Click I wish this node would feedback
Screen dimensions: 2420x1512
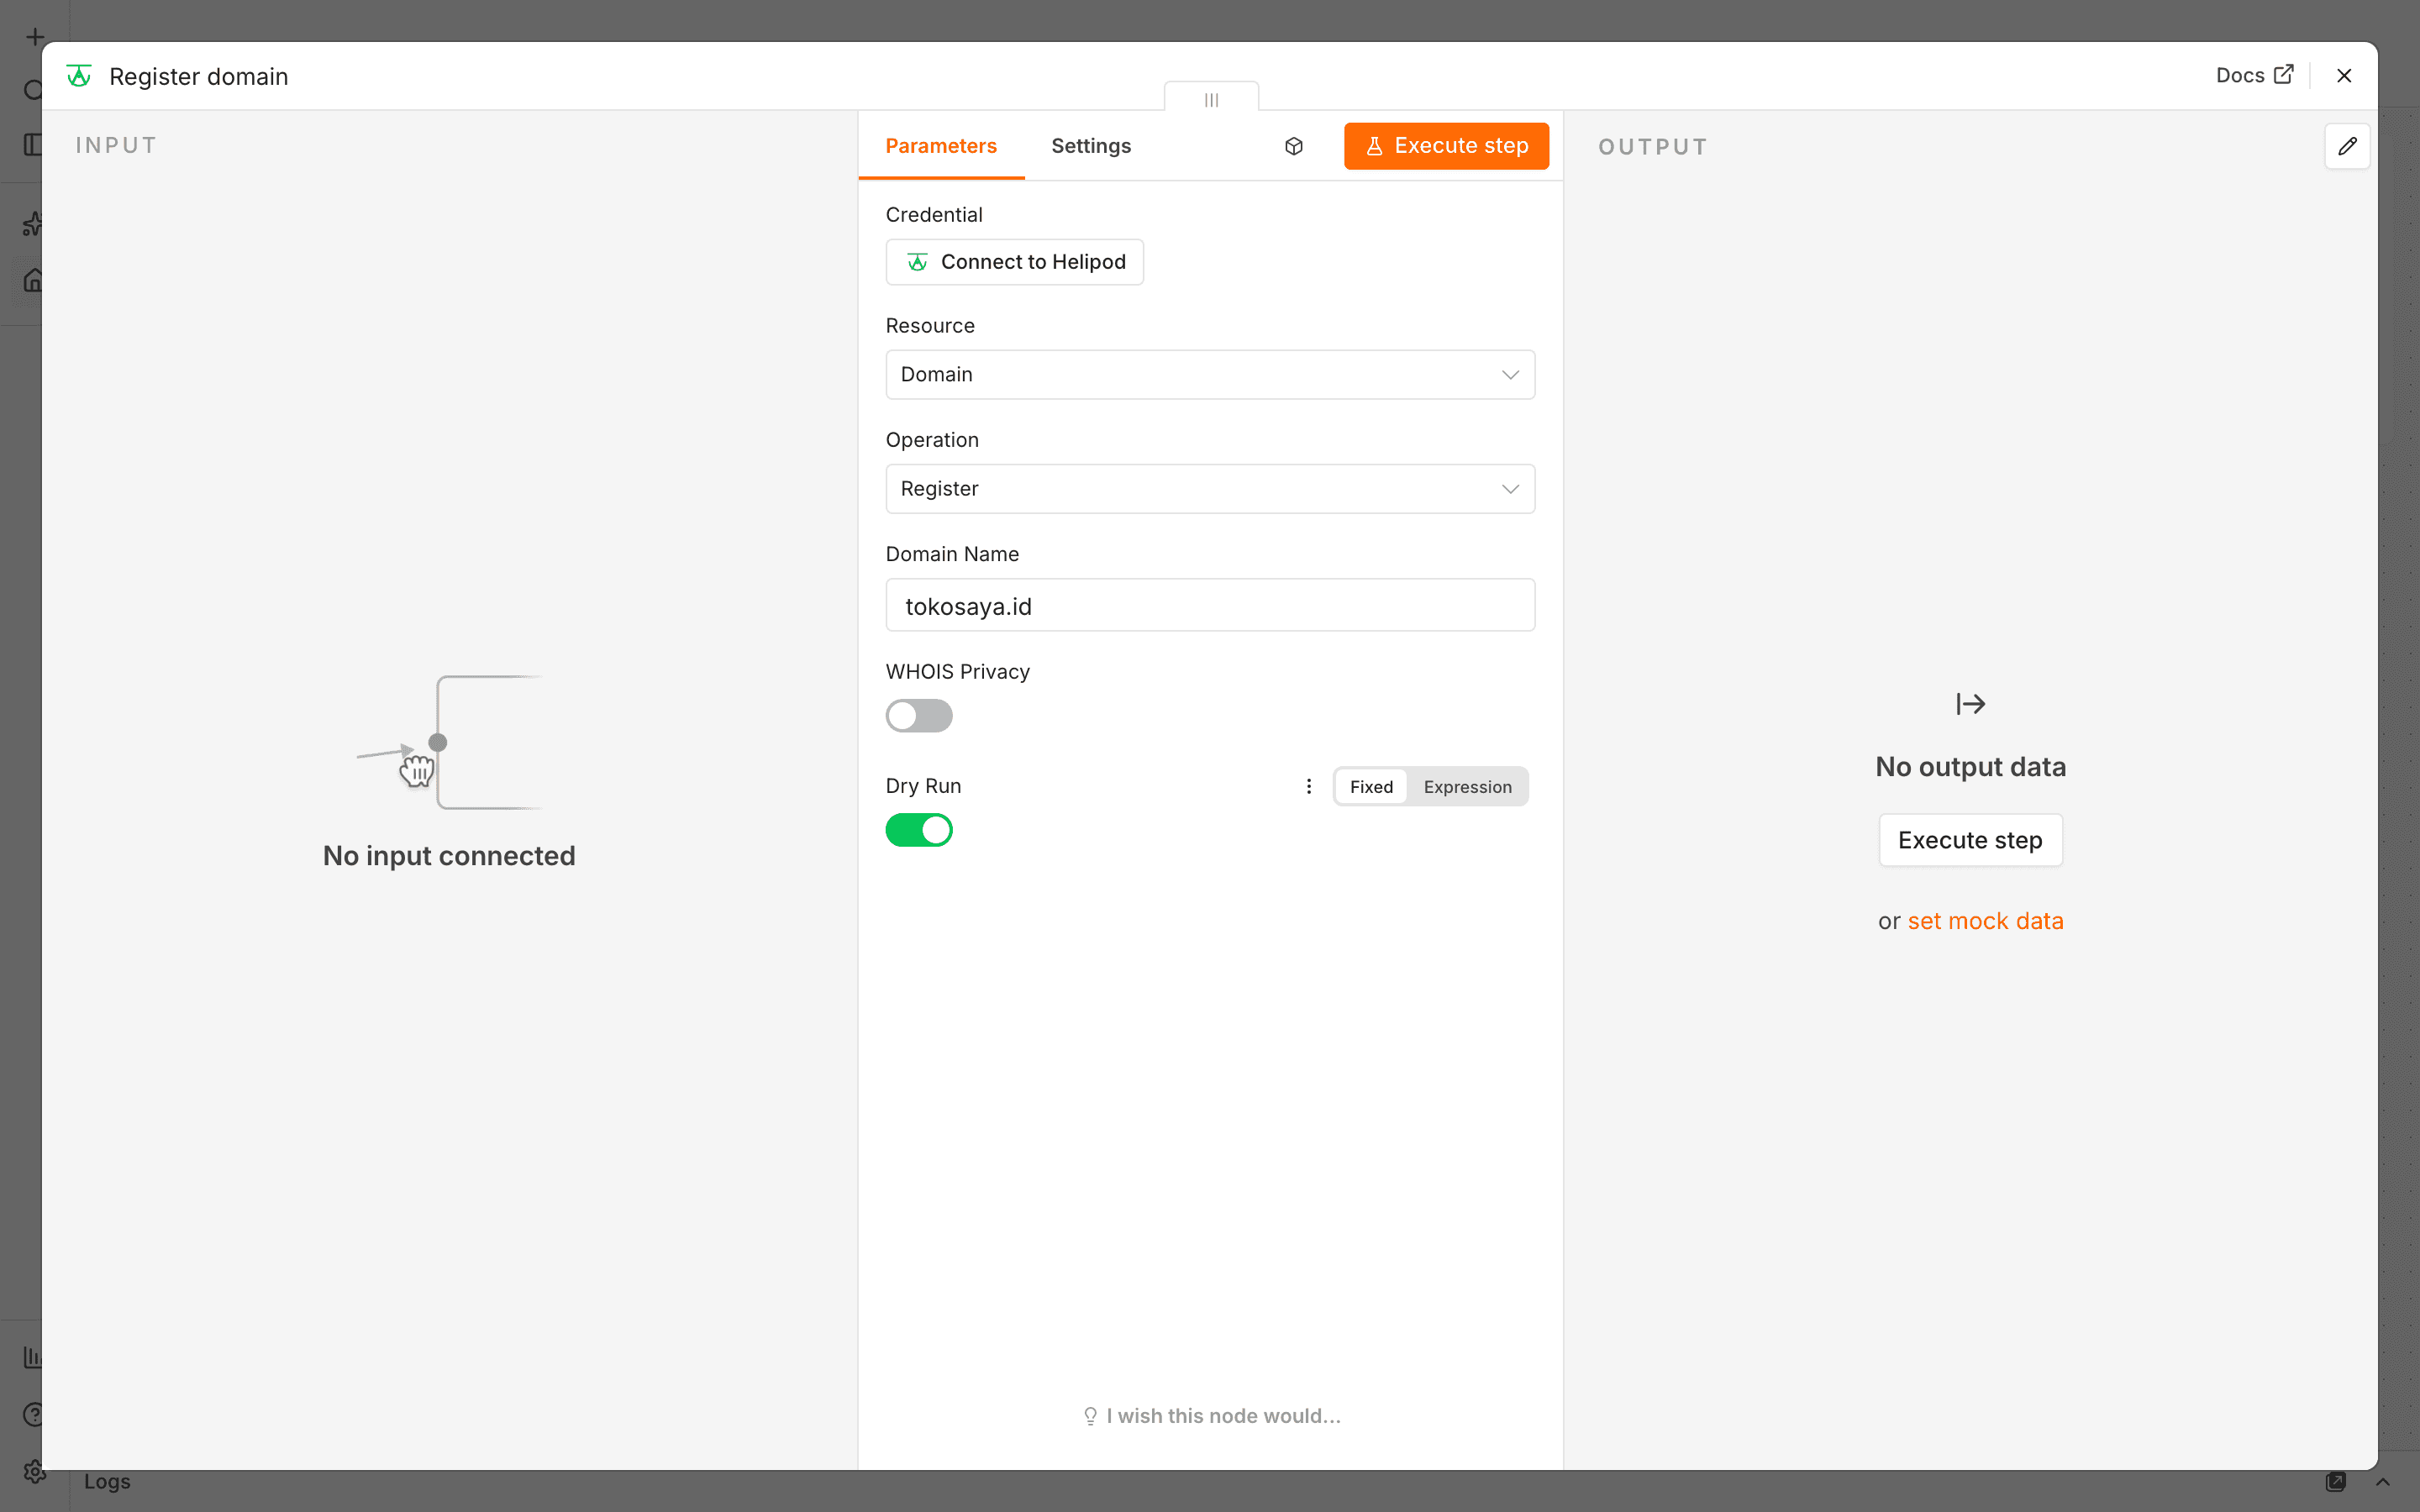pyautogui.click(x=1211, y=1416)
